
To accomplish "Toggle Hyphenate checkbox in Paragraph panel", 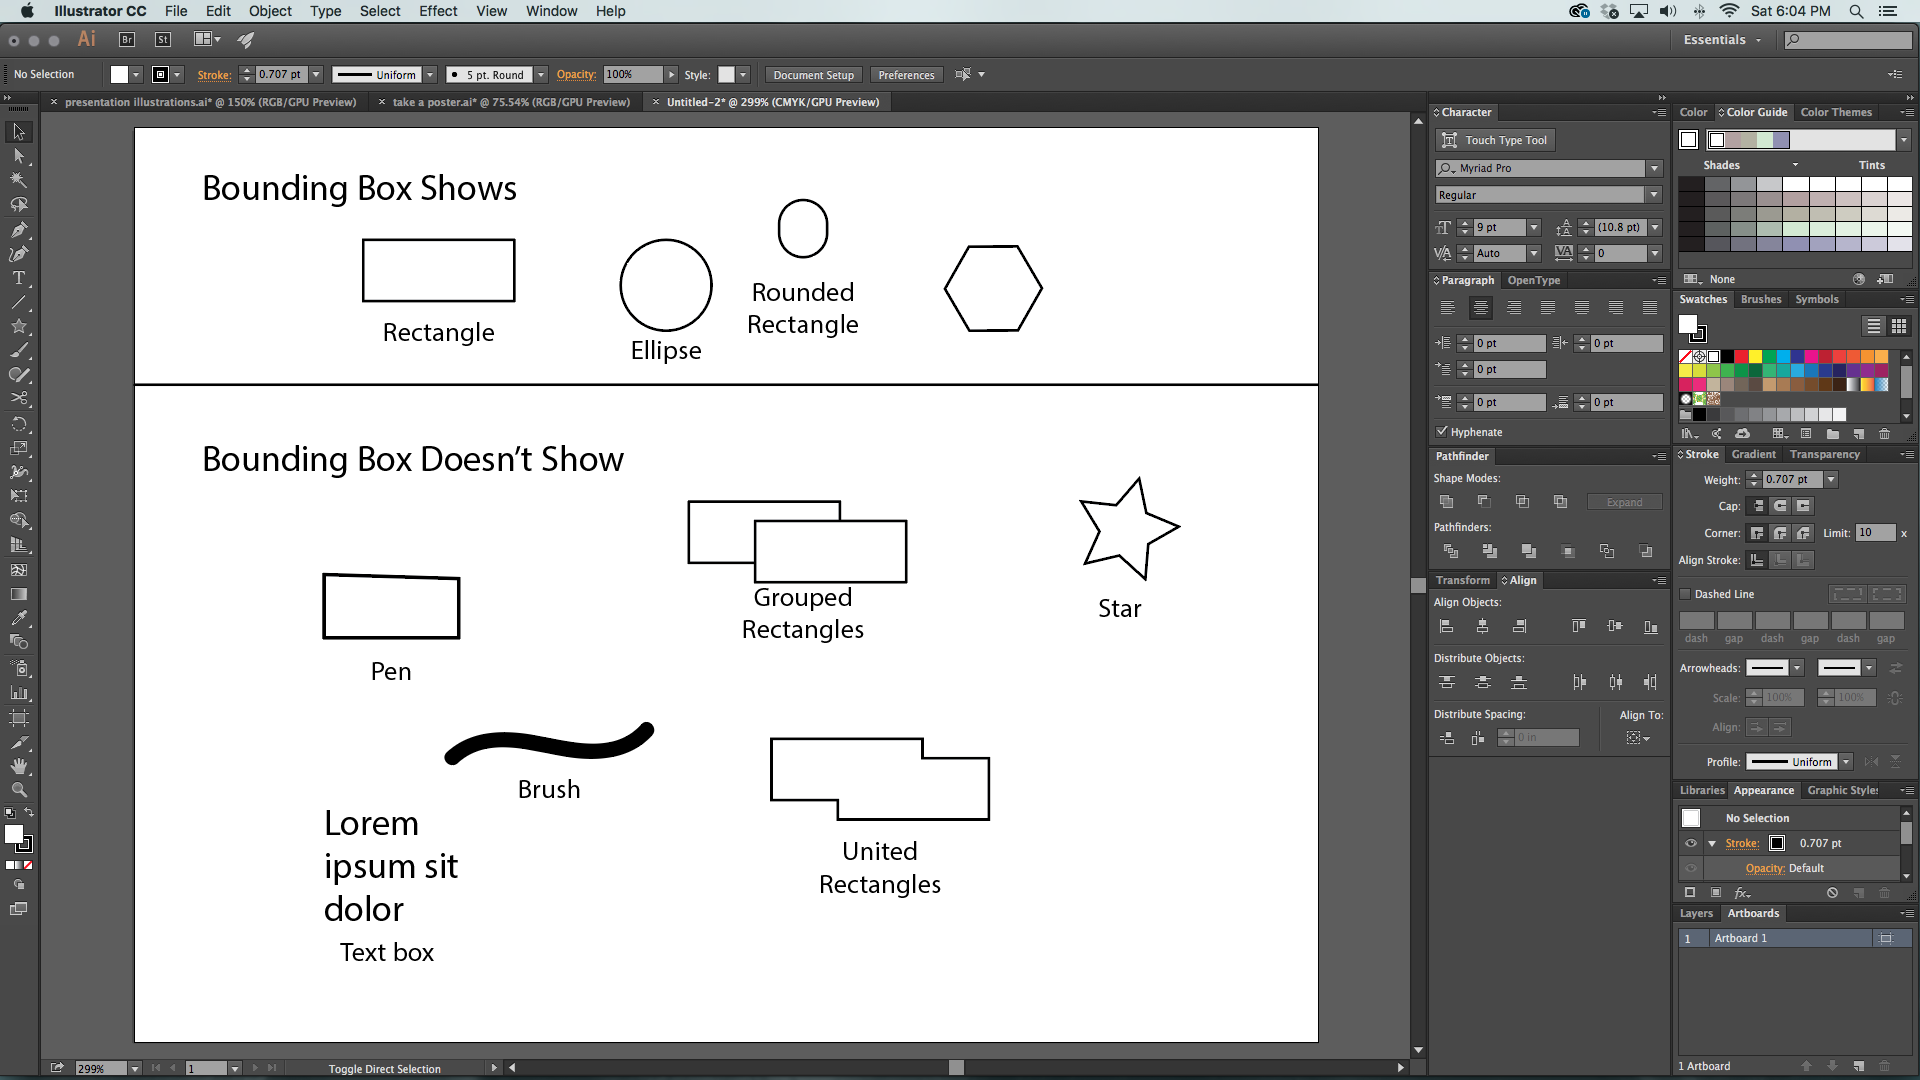I will 1441,431.
